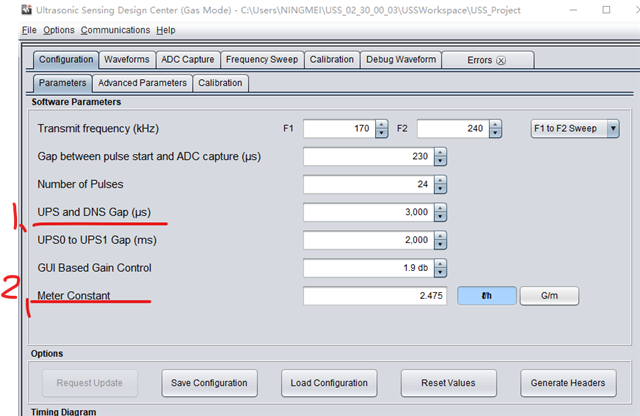Click the Timing Diagram heading
640x416 pixels.
click(x=64, y=412)
